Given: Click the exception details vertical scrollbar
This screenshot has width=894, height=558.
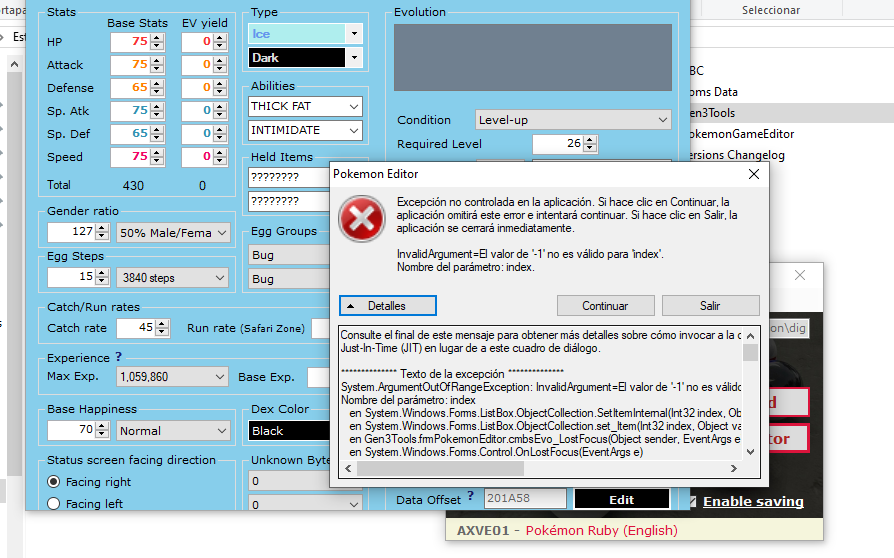Looking at the screenshot, I should tap(750, 400).
